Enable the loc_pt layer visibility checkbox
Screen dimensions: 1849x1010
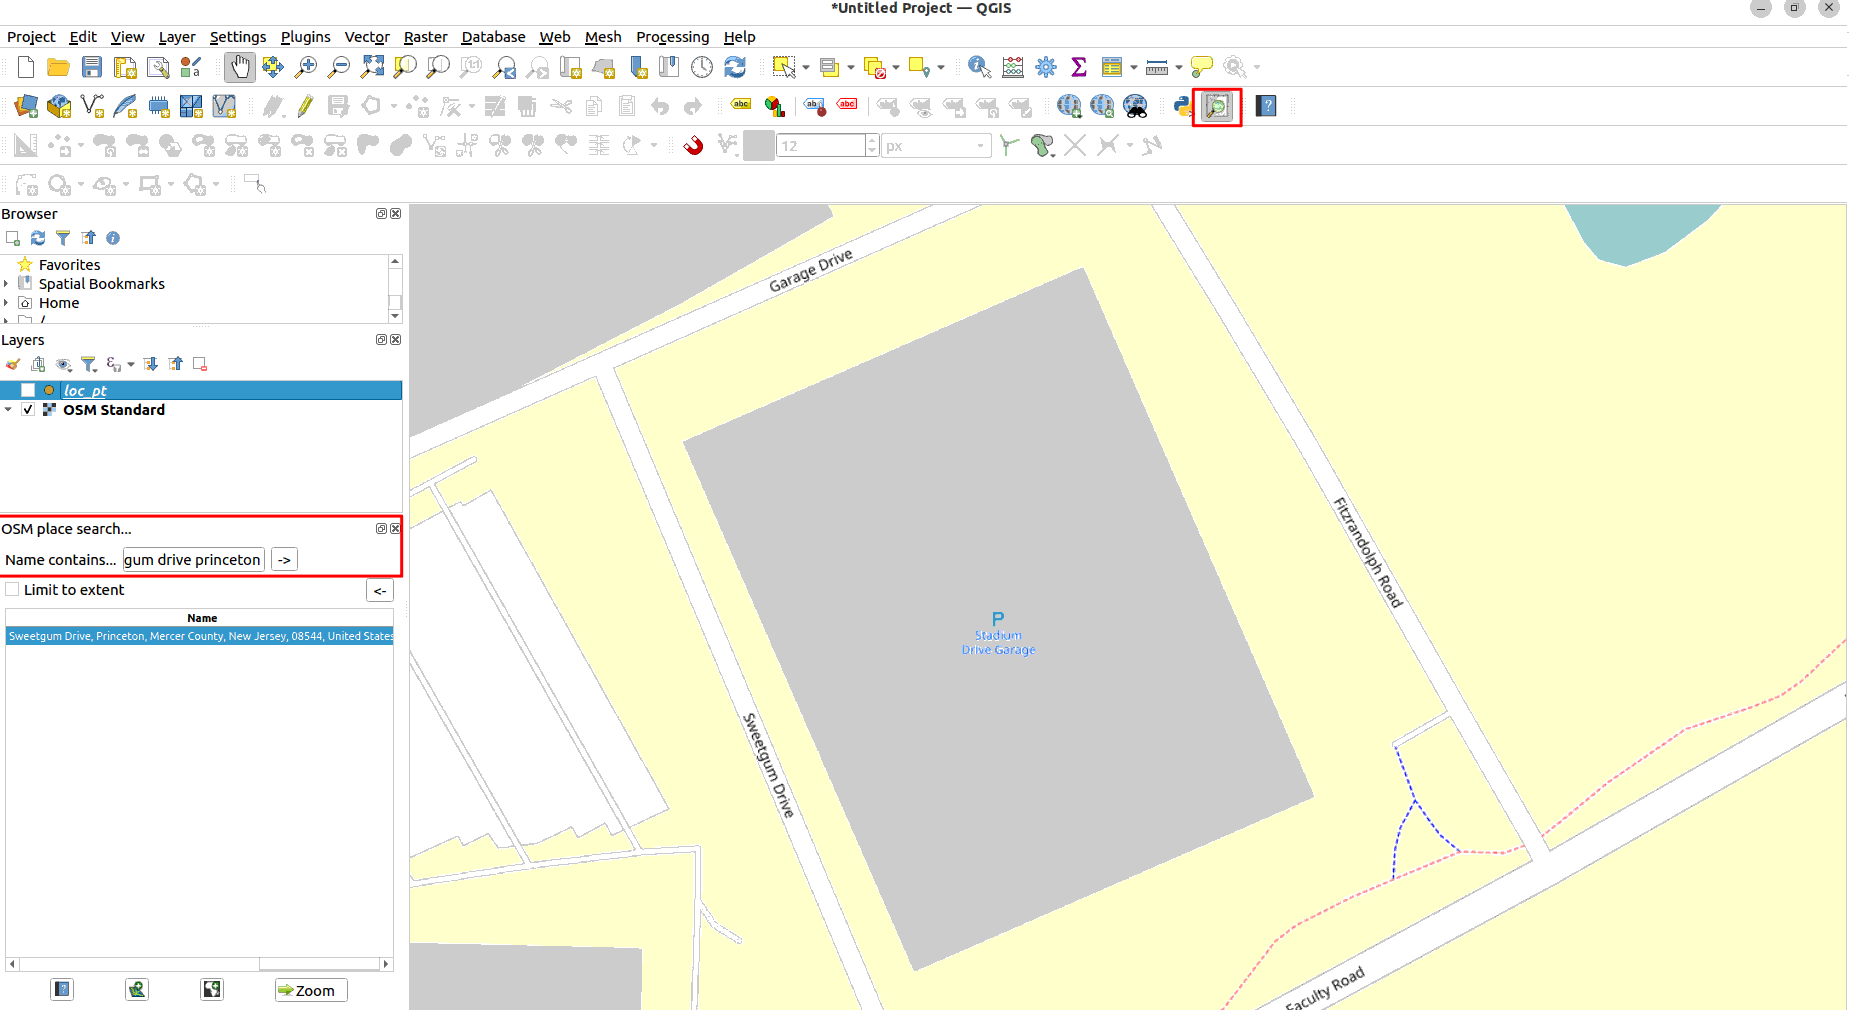28,390
